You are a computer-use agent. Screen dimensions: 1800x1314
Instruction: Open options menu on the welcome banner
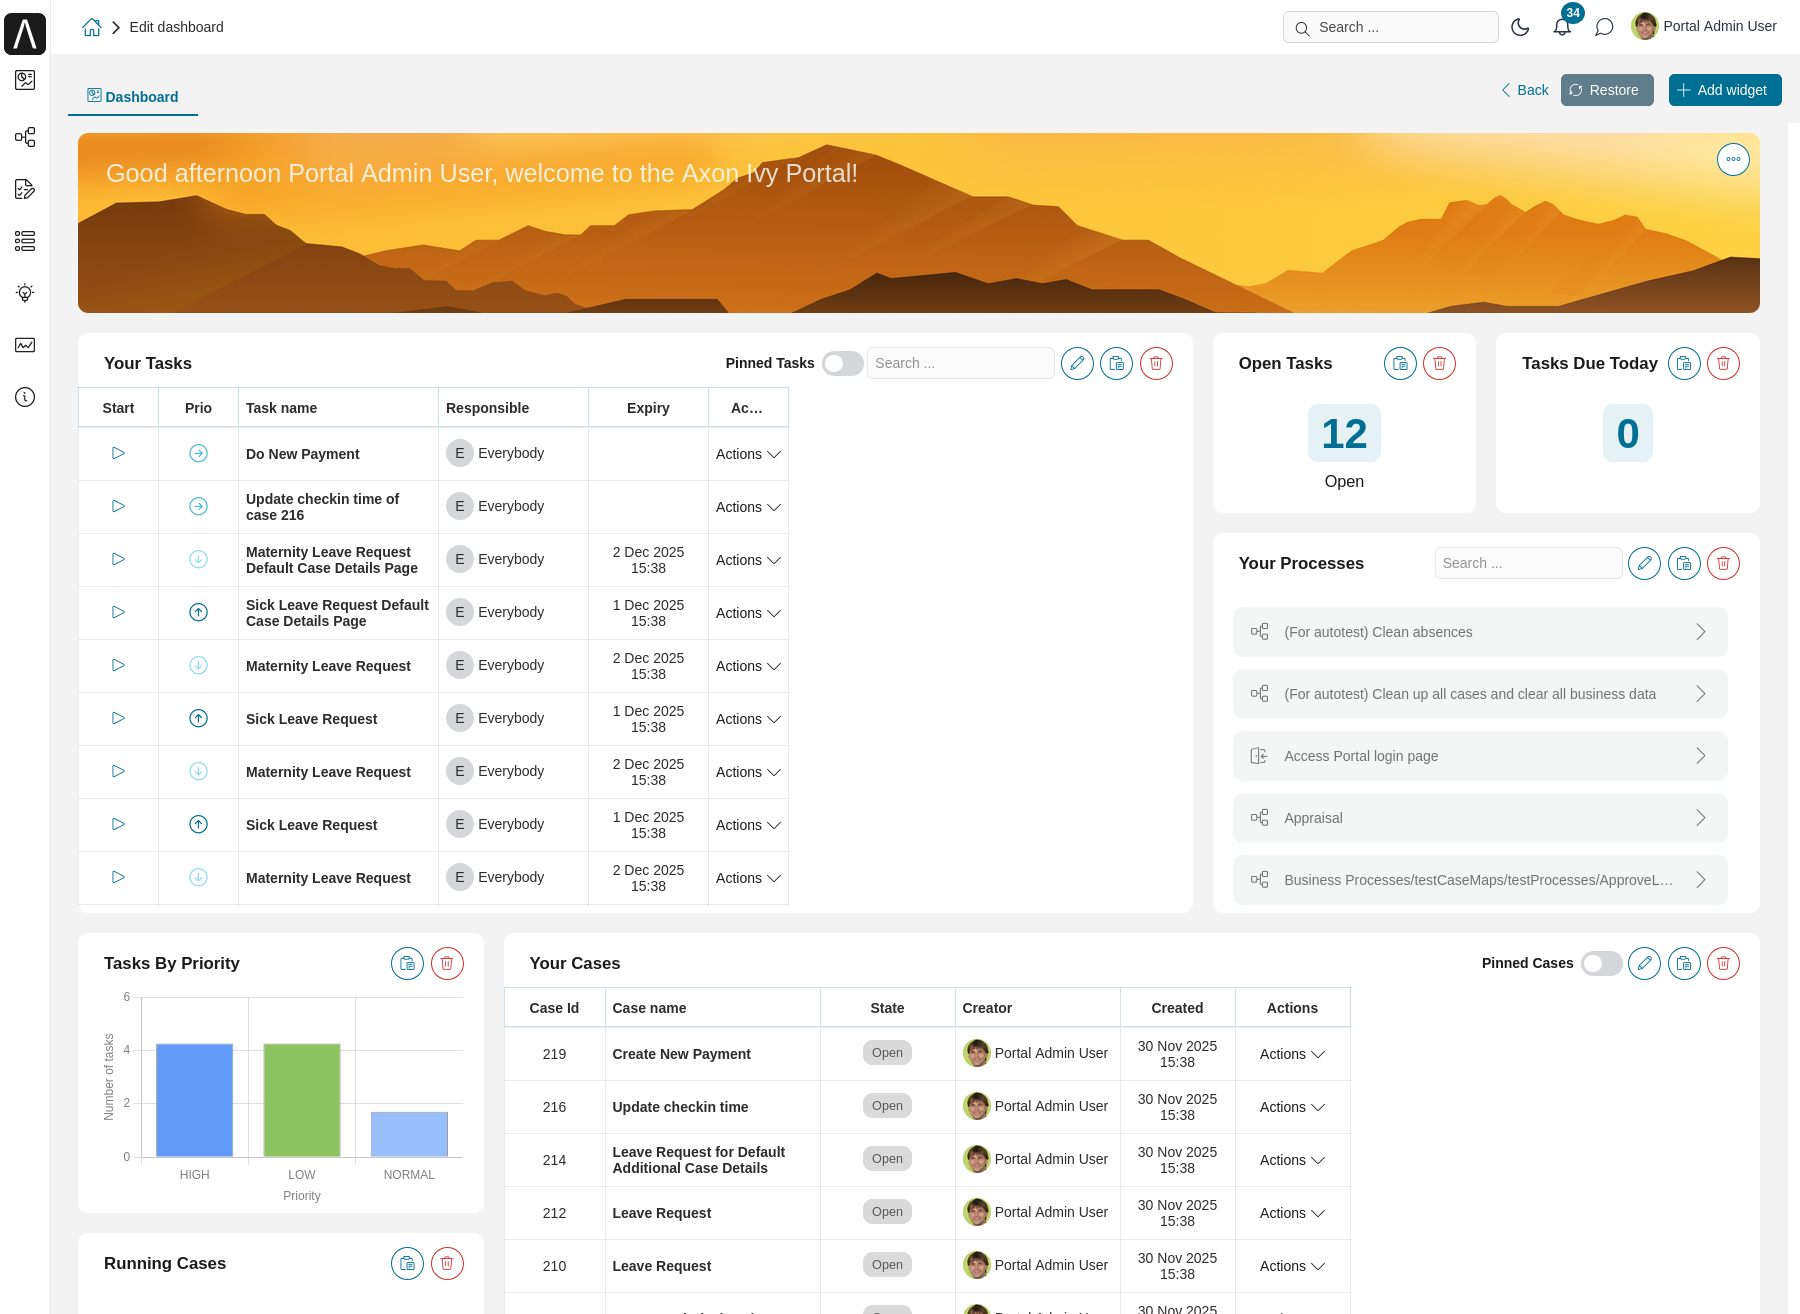click(x=1733, y=159)
